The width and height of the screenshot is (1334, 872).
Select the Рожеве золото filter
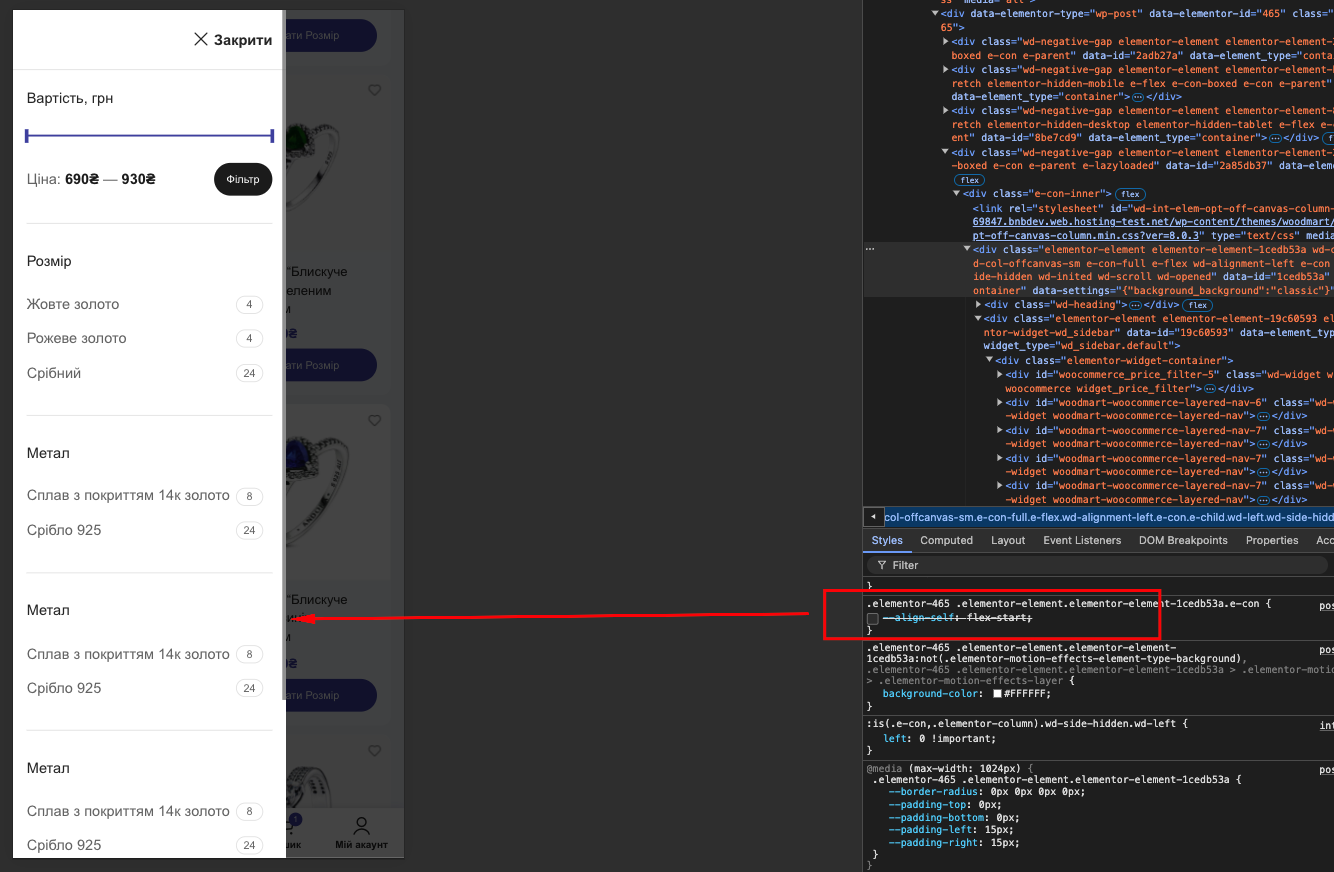(x=77, y=338)
